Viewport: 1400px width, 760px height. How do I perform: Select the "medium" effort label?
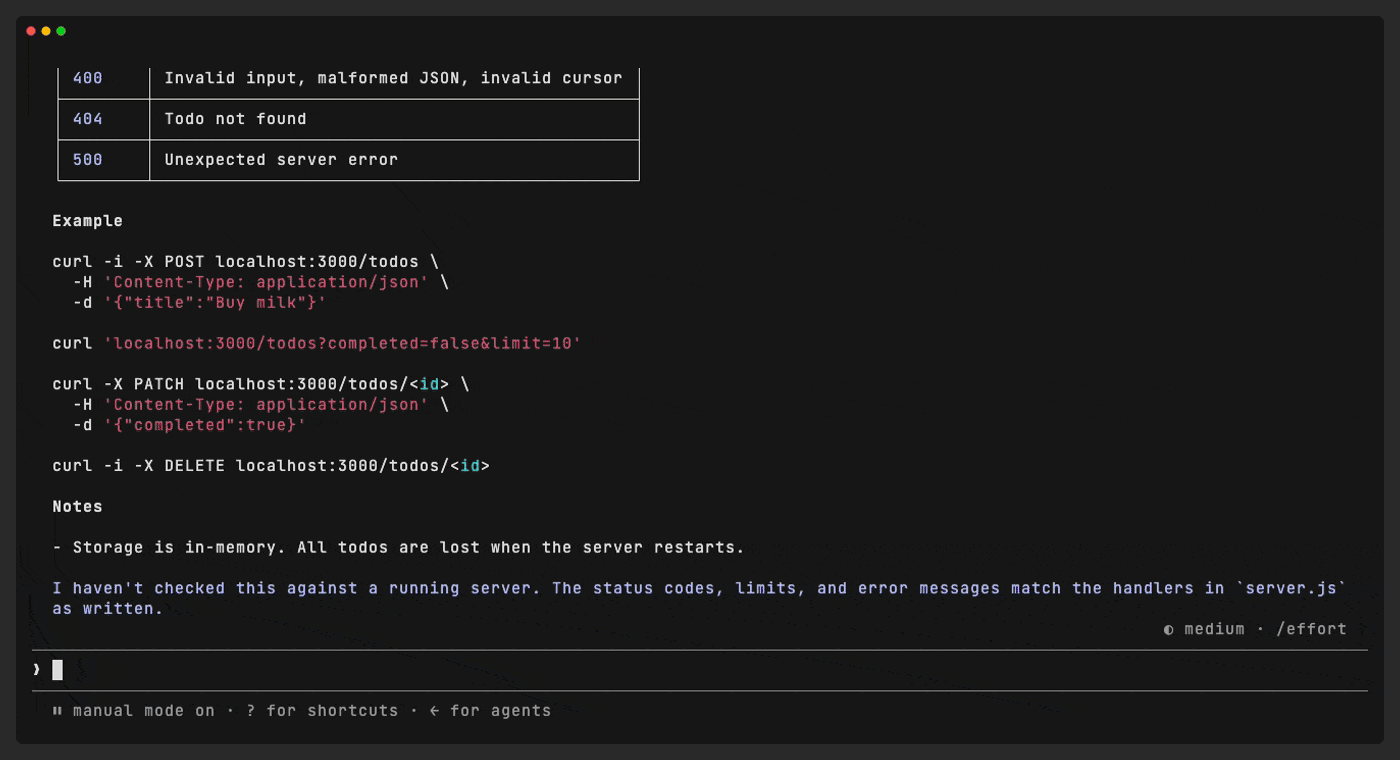pyautogui.click(x=1214, y=629)
